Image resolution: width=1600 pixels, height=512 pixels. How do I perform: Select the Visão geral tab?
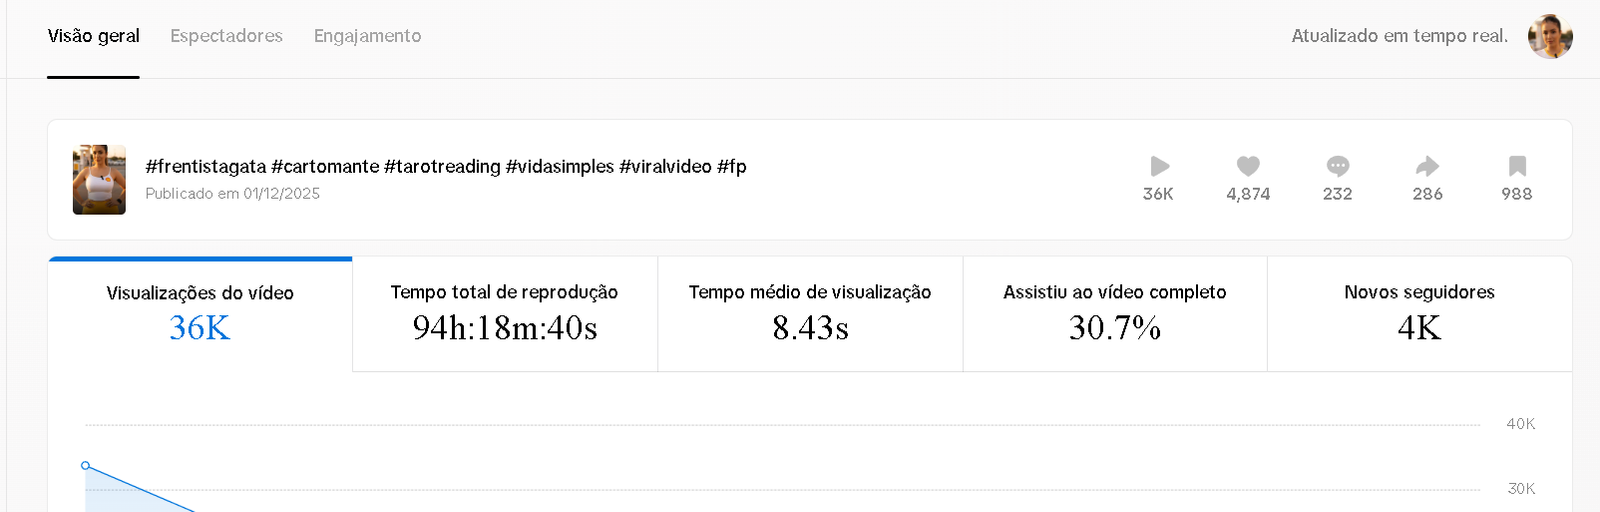[x=93, y=36]
